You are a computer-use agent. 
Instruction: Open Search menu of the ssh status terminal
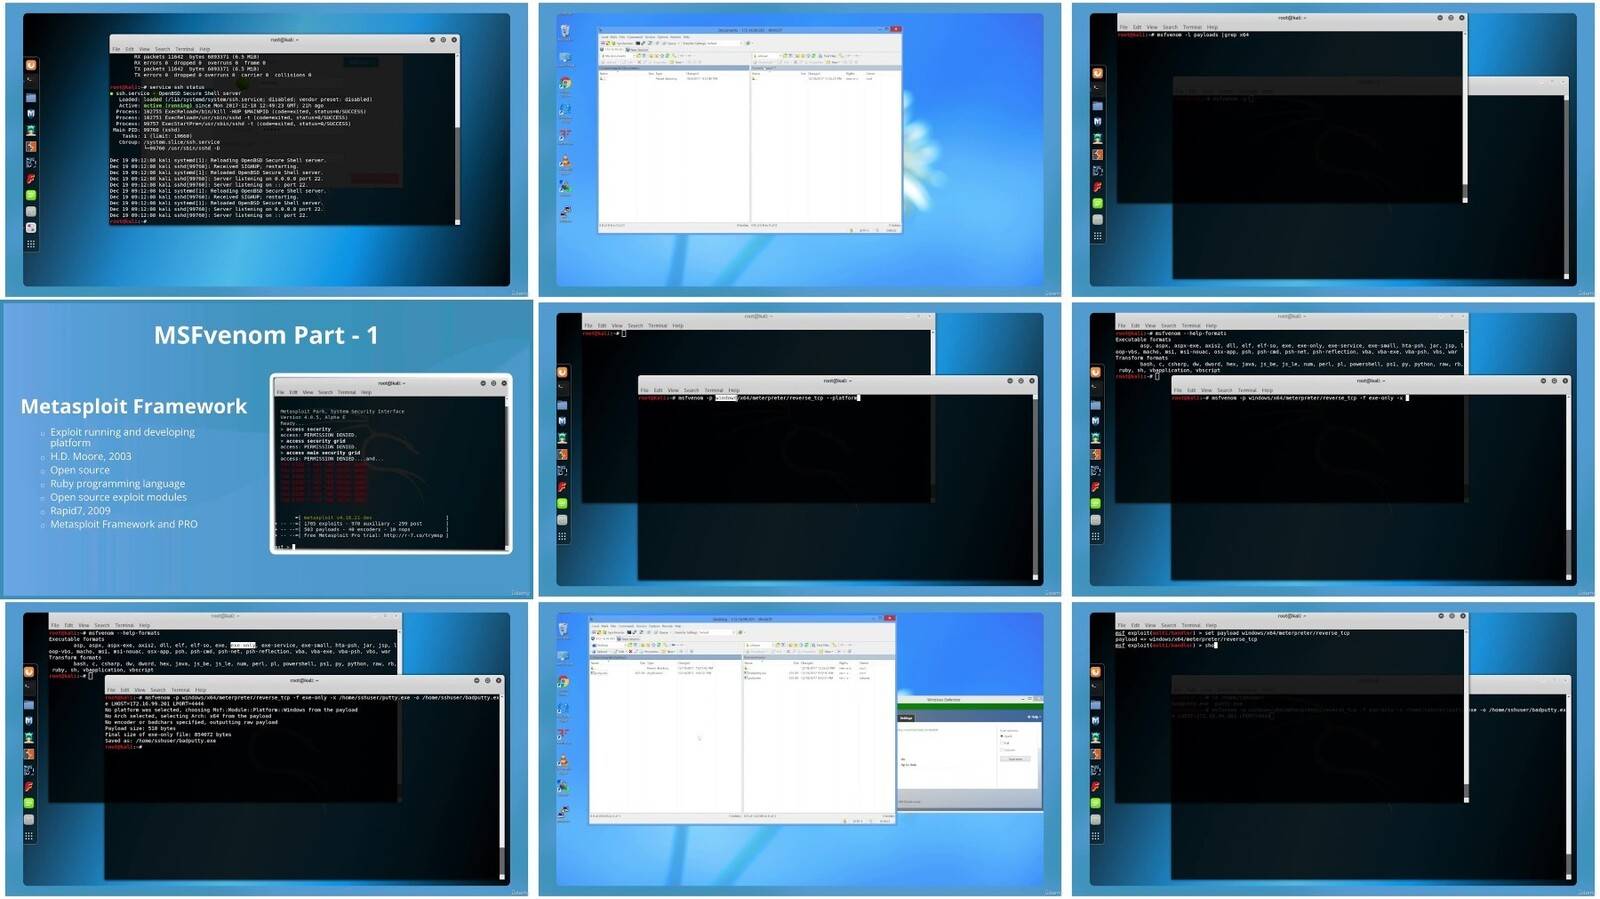pyautogui.click(x=162, y=49)
